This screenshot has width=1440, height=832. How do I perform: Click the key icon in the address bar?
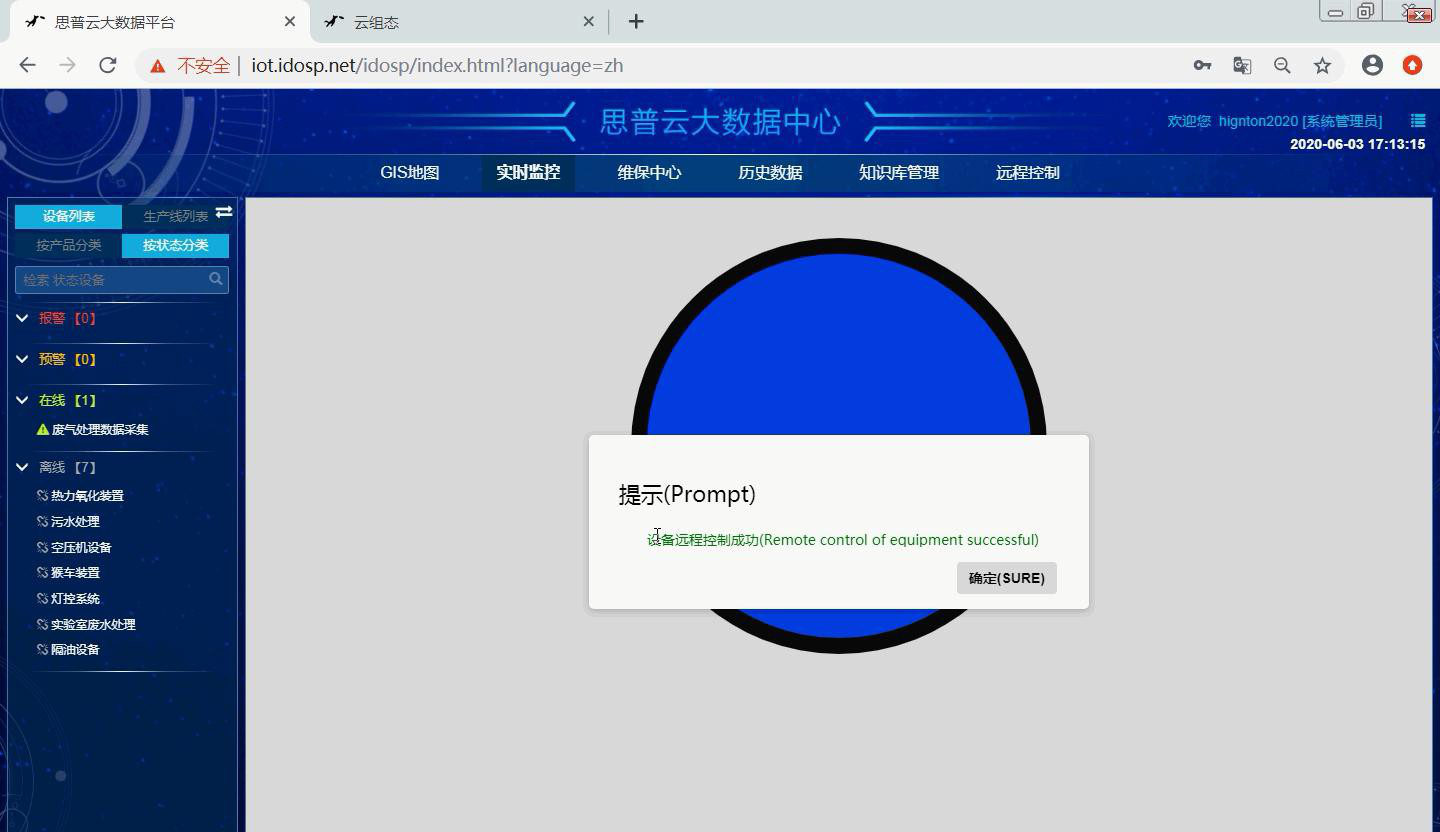pos(1202,64)
